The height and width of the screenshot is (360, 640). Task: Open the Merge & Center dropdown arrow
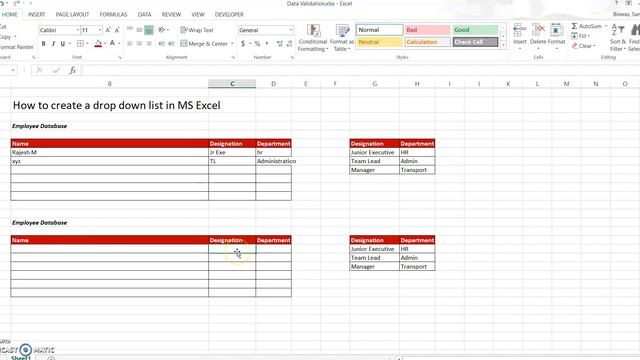click(232, 44)
